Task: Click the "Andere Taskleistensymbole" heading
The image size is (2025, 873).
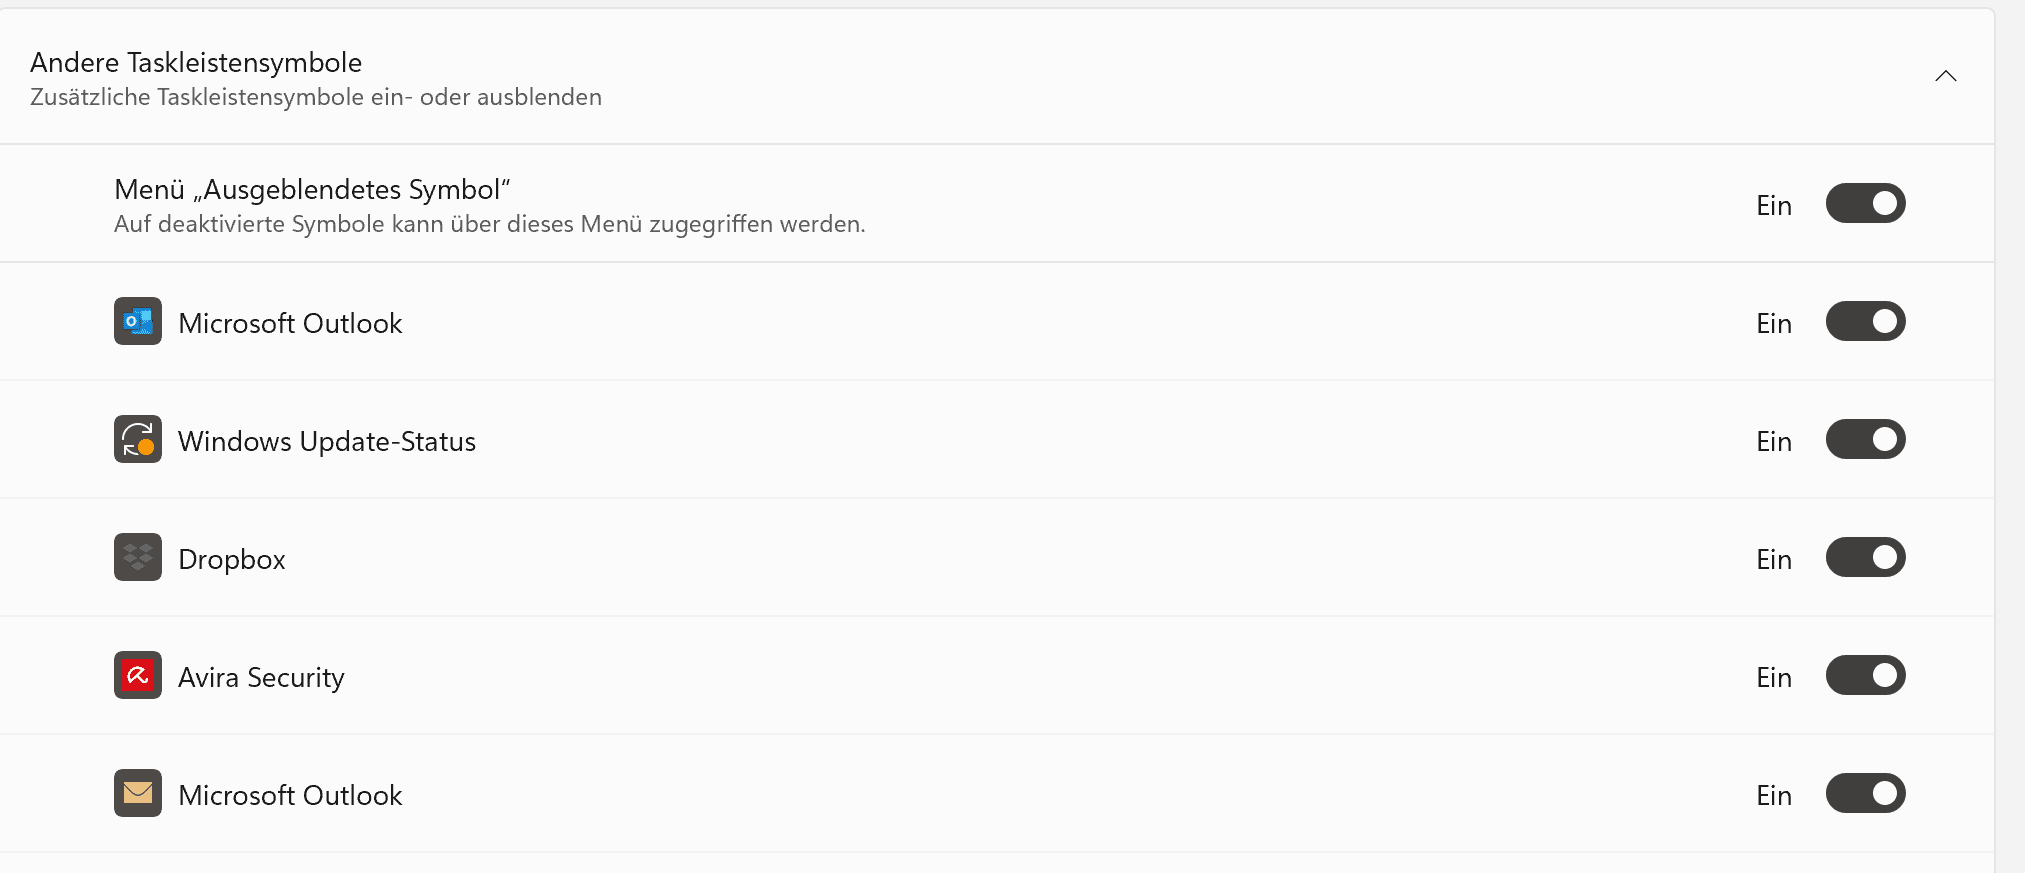Action: [196, 62]
